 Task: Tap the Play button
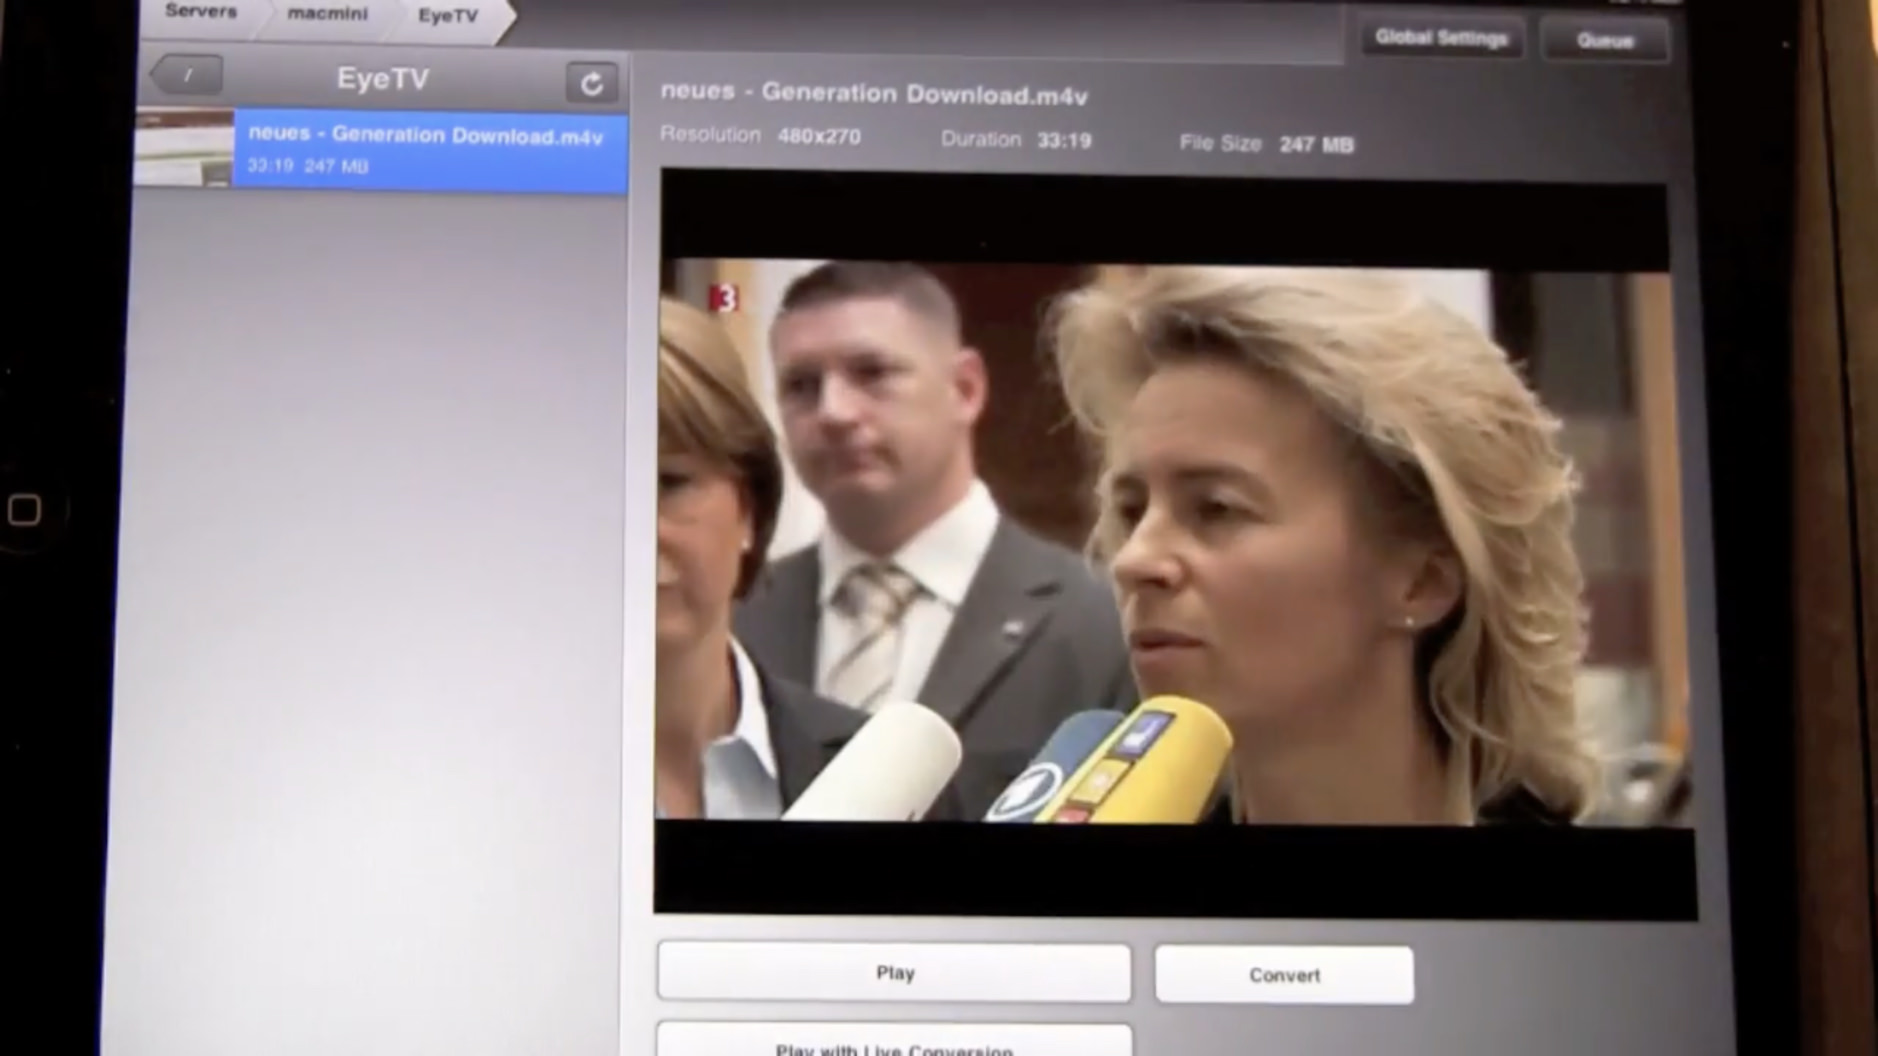(894, 972)
